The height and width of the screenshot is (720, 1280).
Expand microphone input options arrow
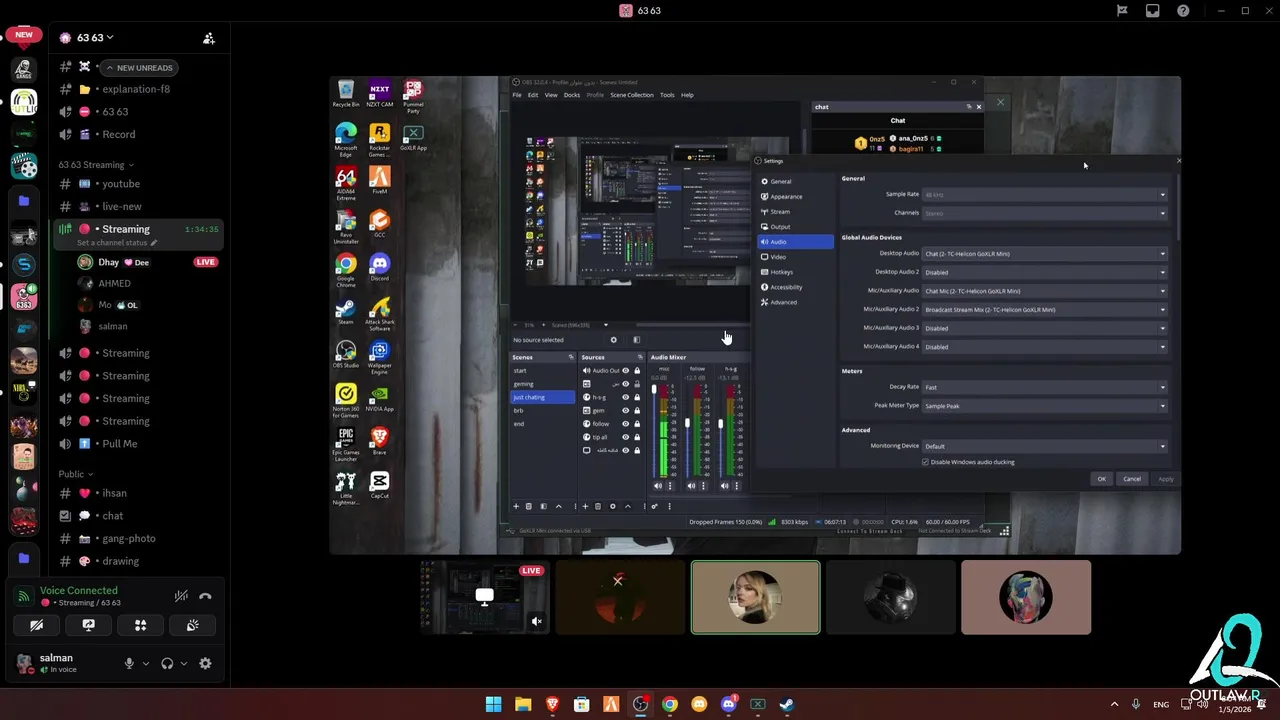[x=145, y=663]
